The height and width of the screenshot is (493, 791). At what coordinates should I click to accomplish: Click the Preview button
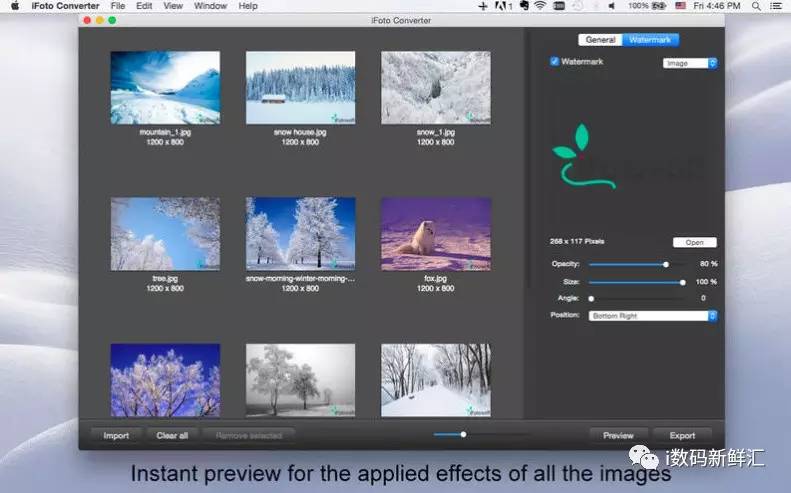pyautogui.click(x=618, y=435)
